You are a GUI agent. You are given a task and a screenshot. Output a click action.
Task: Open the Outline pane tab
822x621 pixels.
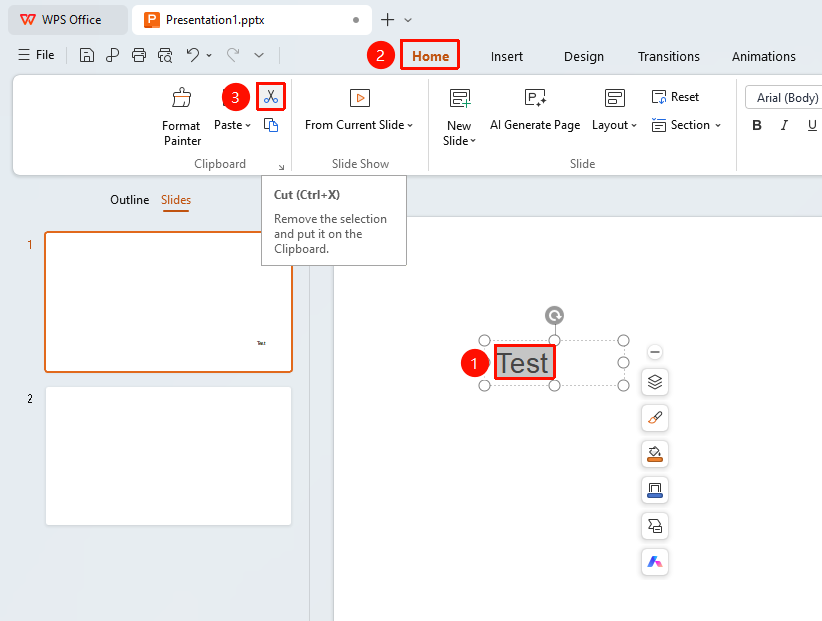pos(129,200)
